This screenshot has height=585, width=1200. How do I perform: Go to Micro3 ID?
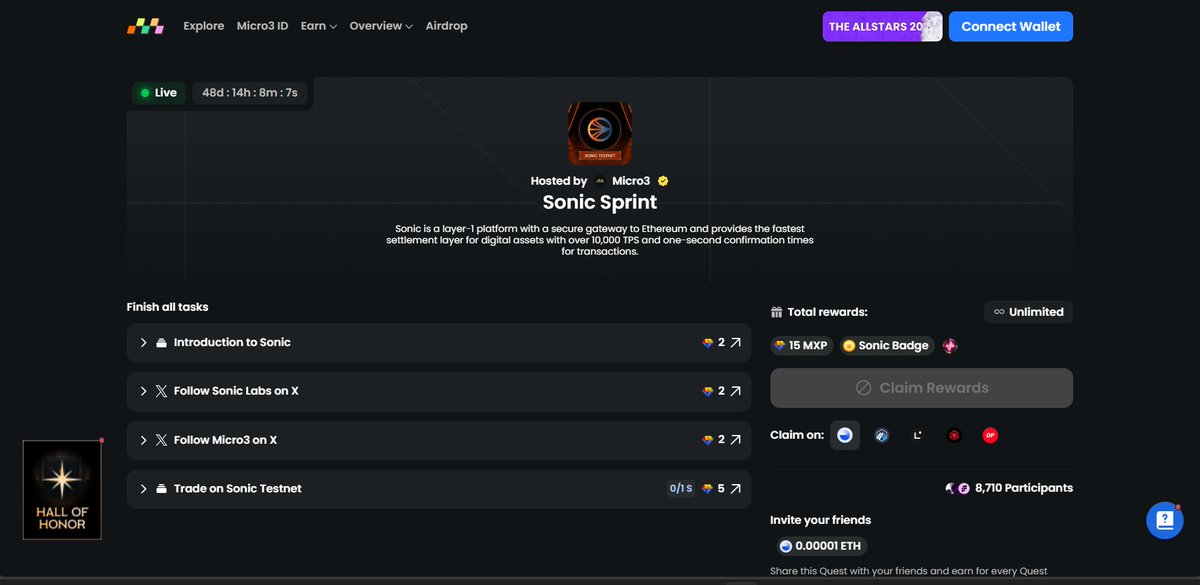point(262,26)
